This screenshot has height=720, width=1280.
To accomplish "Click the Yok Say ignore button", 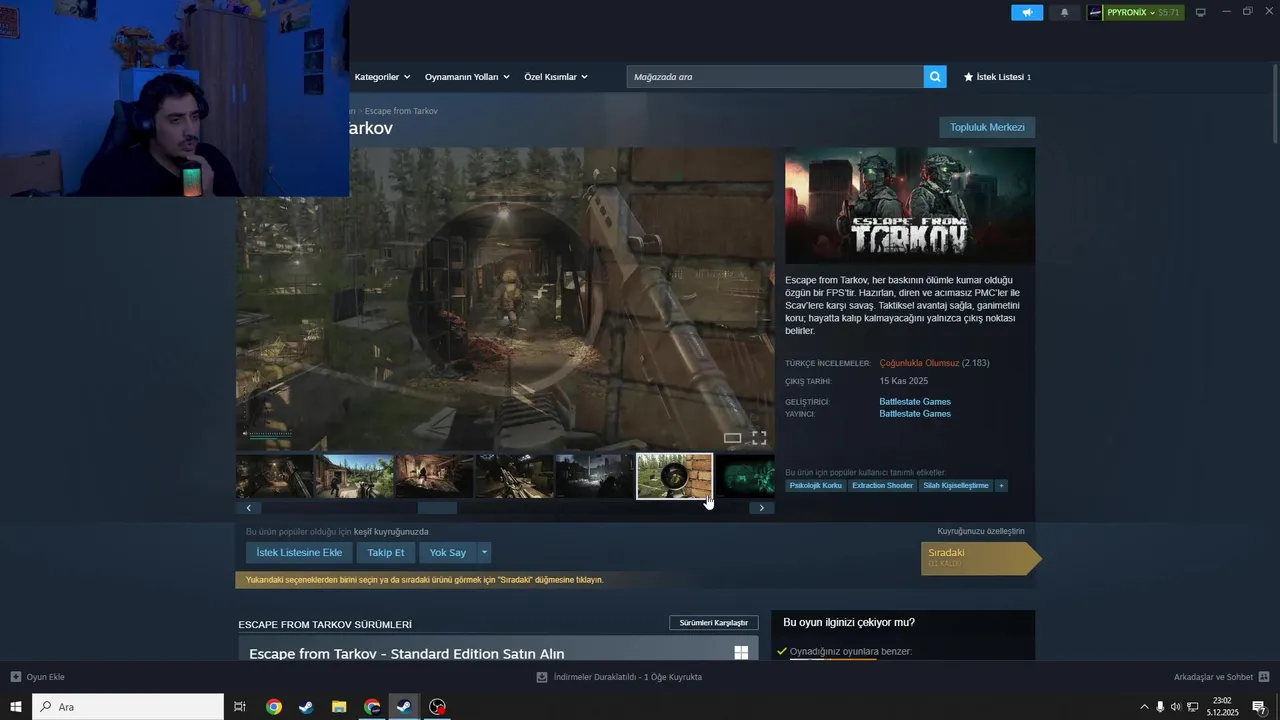I will point(448,553).
